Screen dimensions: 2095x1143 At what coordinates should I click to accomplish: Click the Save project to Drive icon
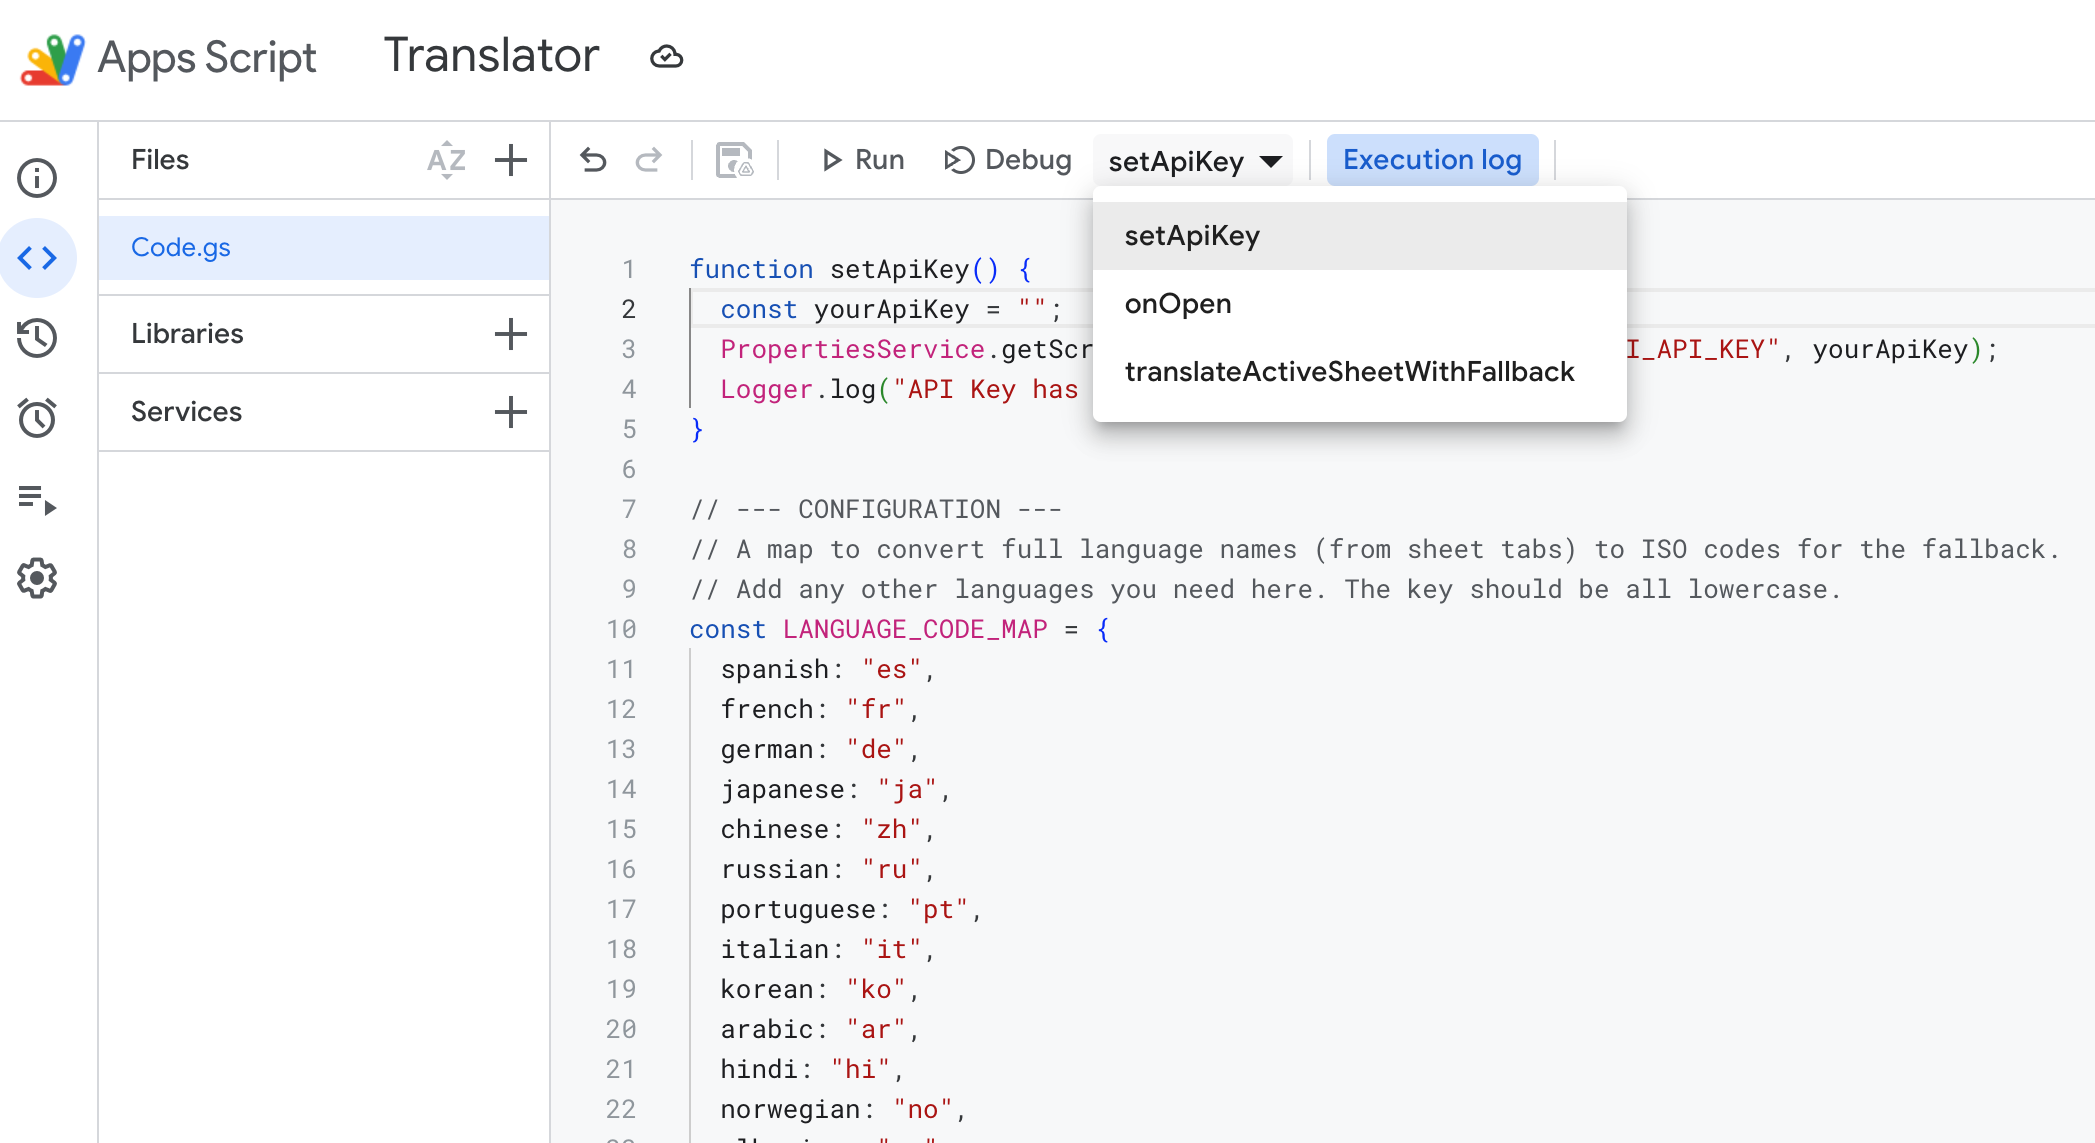coord(734,160)
